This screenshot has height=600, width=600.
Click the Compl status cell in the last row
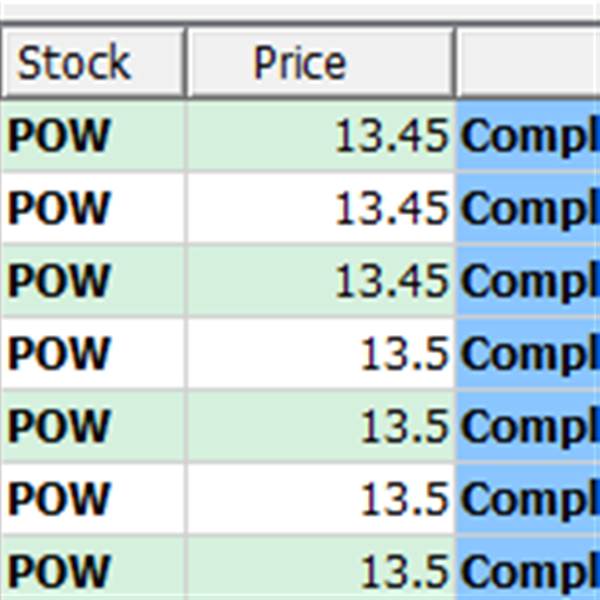528,568
